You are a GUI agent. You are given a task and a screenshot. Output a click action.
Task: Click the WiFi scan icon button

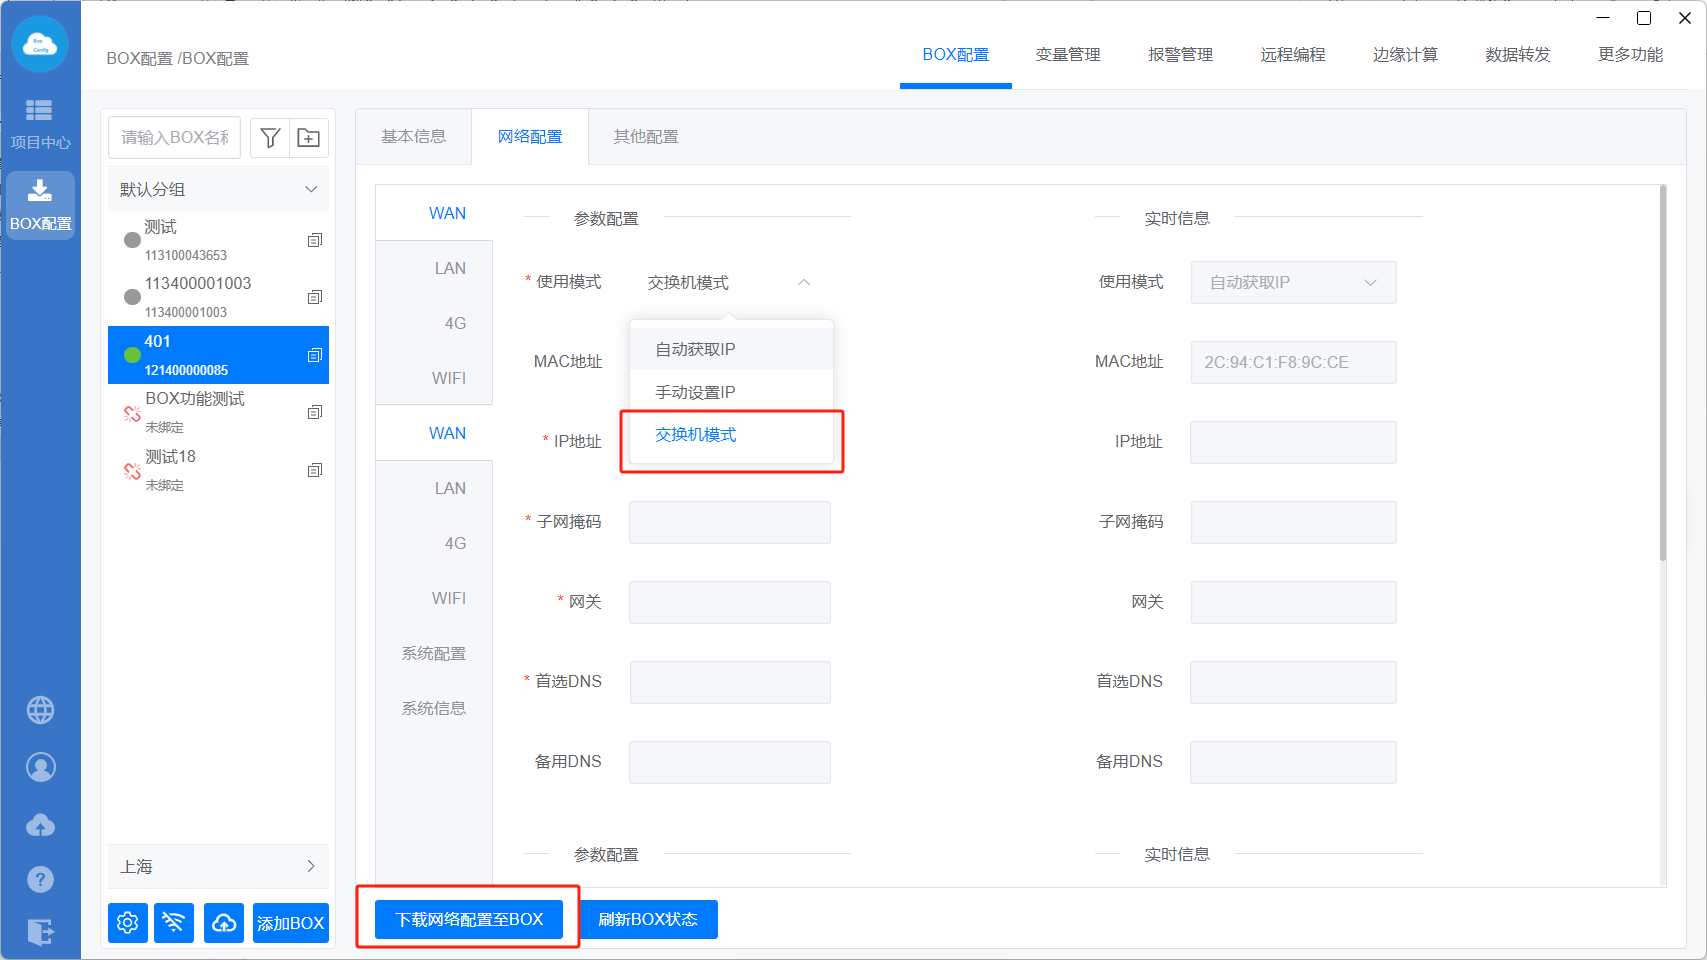click(174, 922)
